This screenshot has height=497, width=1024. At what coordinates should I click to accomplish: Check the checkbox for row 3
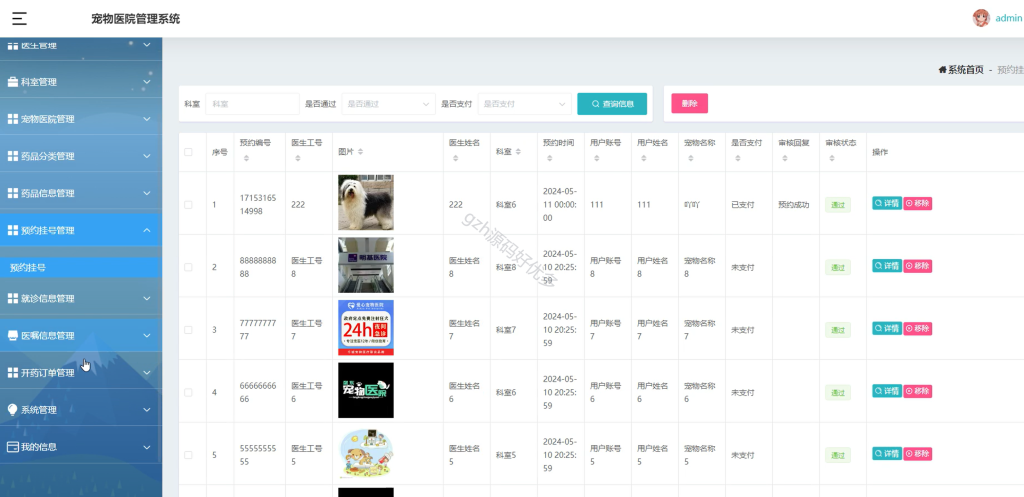pyautogui.click(x=188, y=330)
